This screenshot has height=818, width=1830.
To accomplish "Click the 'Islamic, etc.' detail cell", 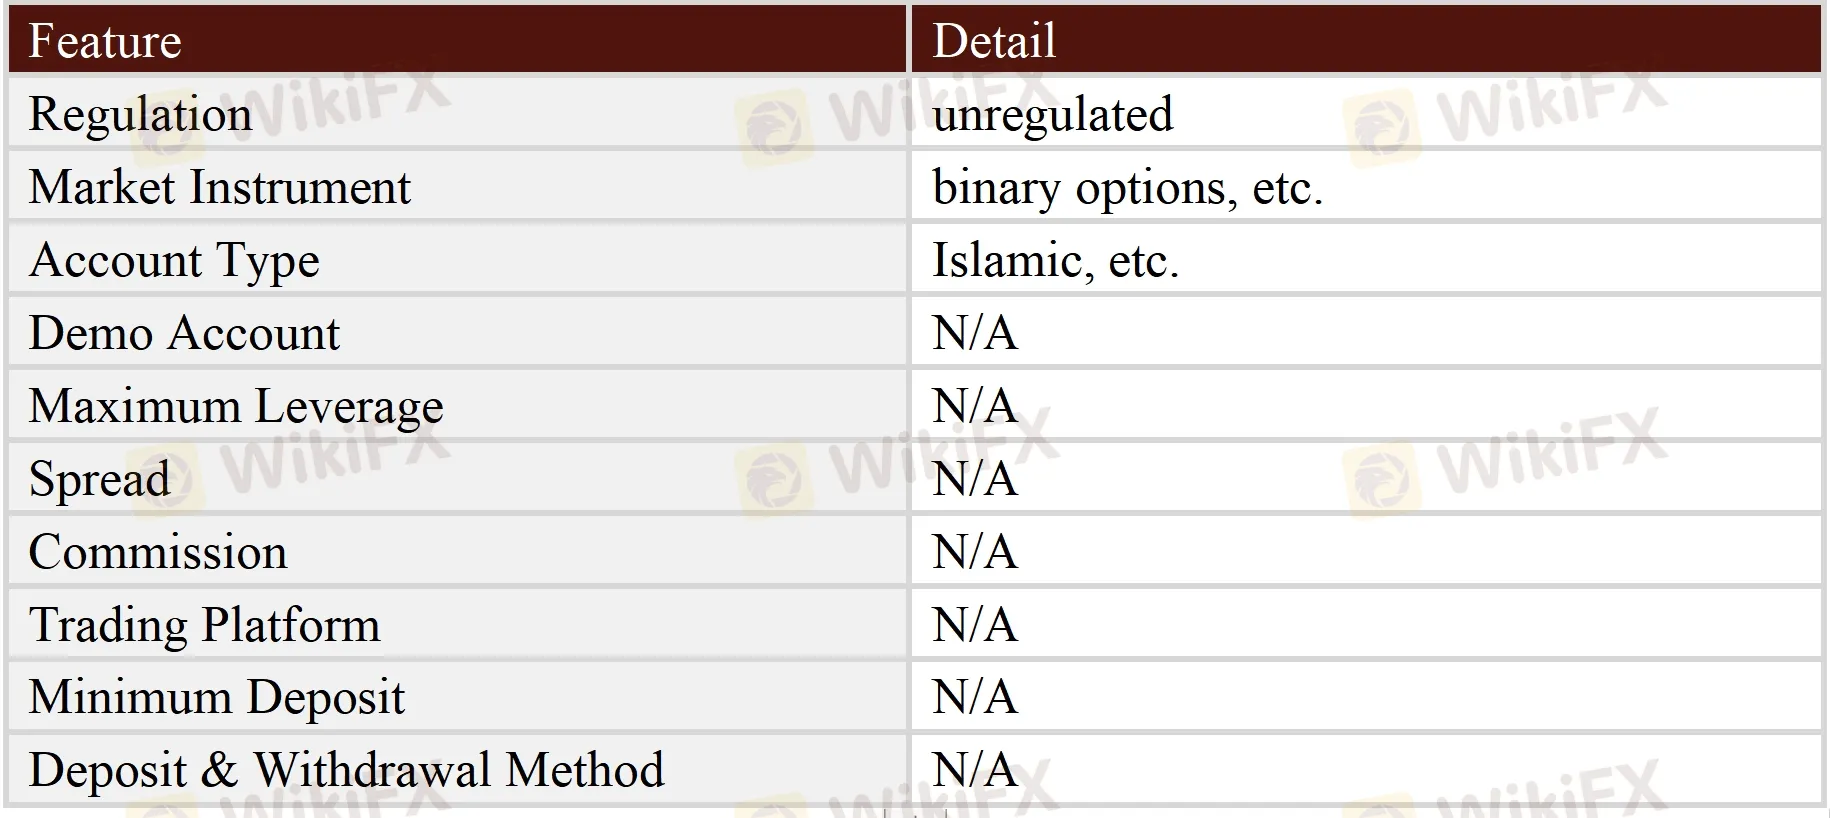I will click(1055, 260).
